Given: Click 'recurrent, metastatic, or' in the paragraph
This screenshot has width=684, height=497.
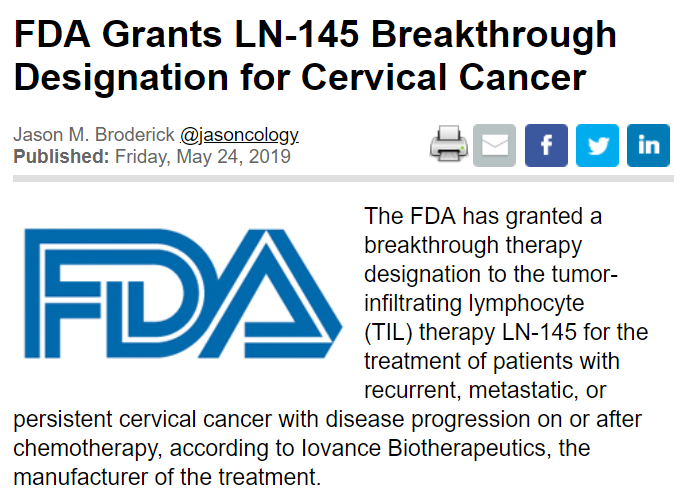Looking at the screenshot, I should (483, 387).
